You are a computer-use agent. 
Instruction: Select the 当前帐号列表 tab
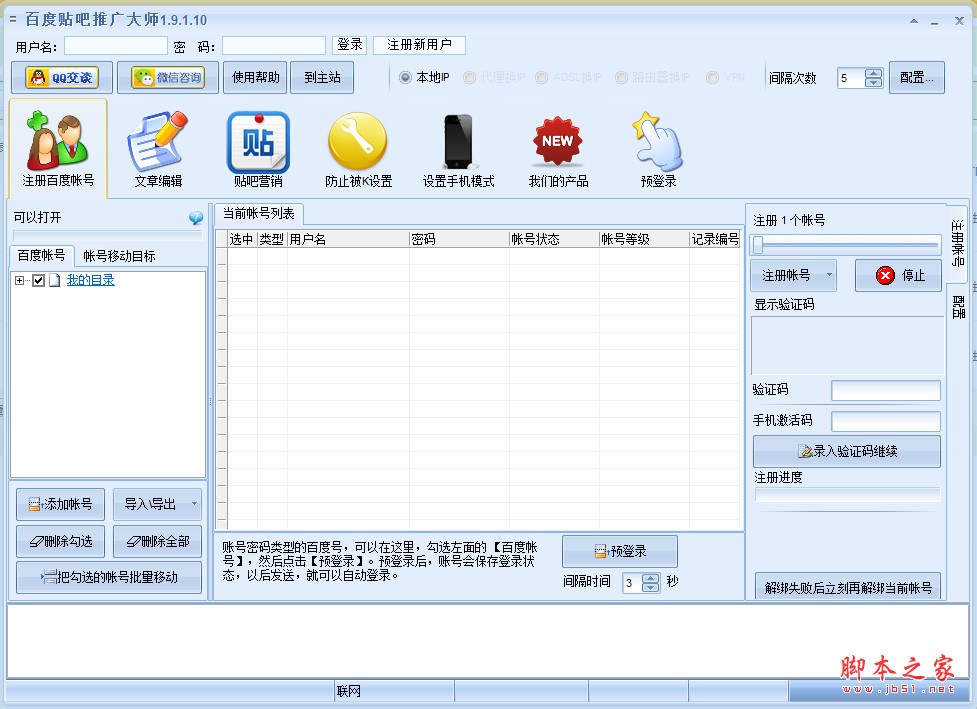(x=258, y=213)
